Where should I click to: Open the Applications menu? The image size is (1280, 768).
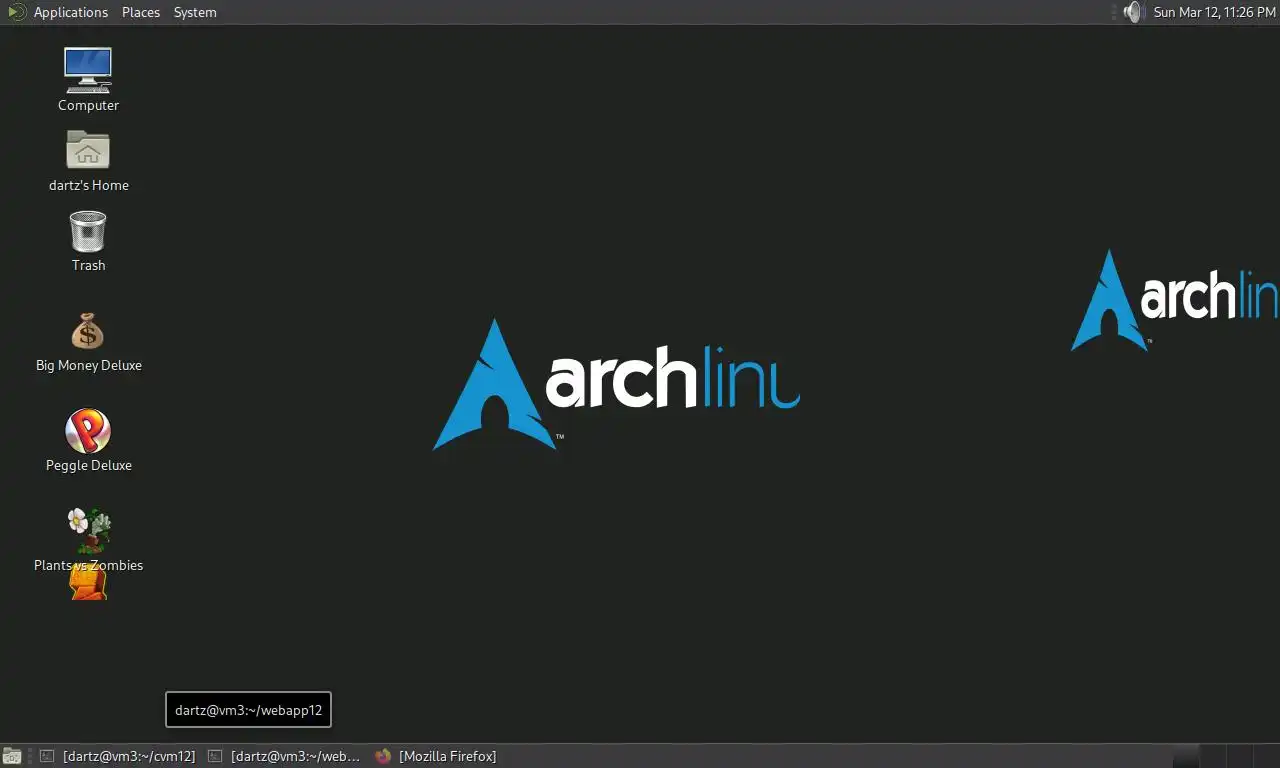tap(70, 12)
